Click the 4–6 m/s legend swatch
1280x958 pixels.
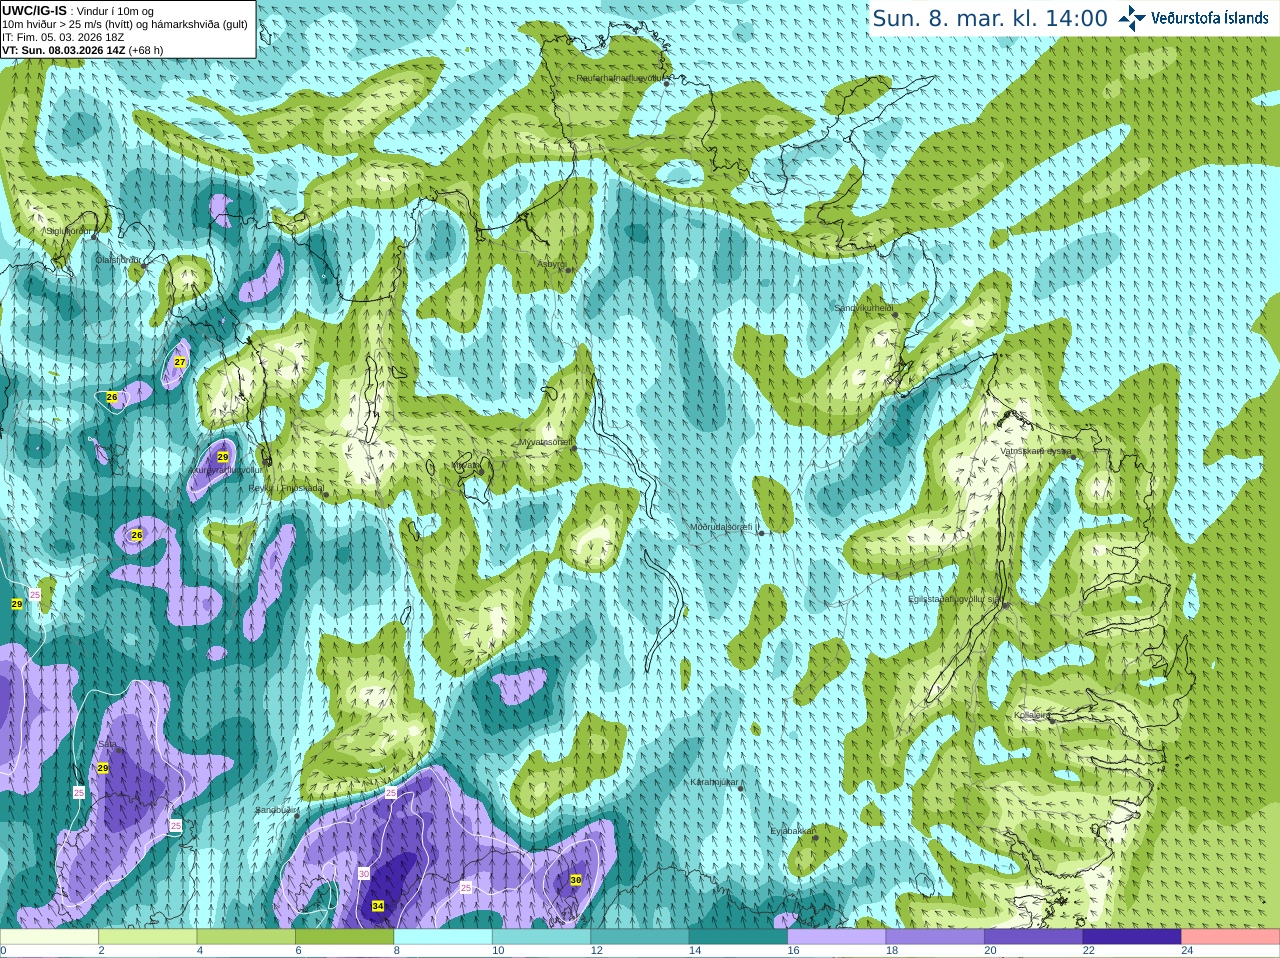pyautogui.click(x=246, y=937)
